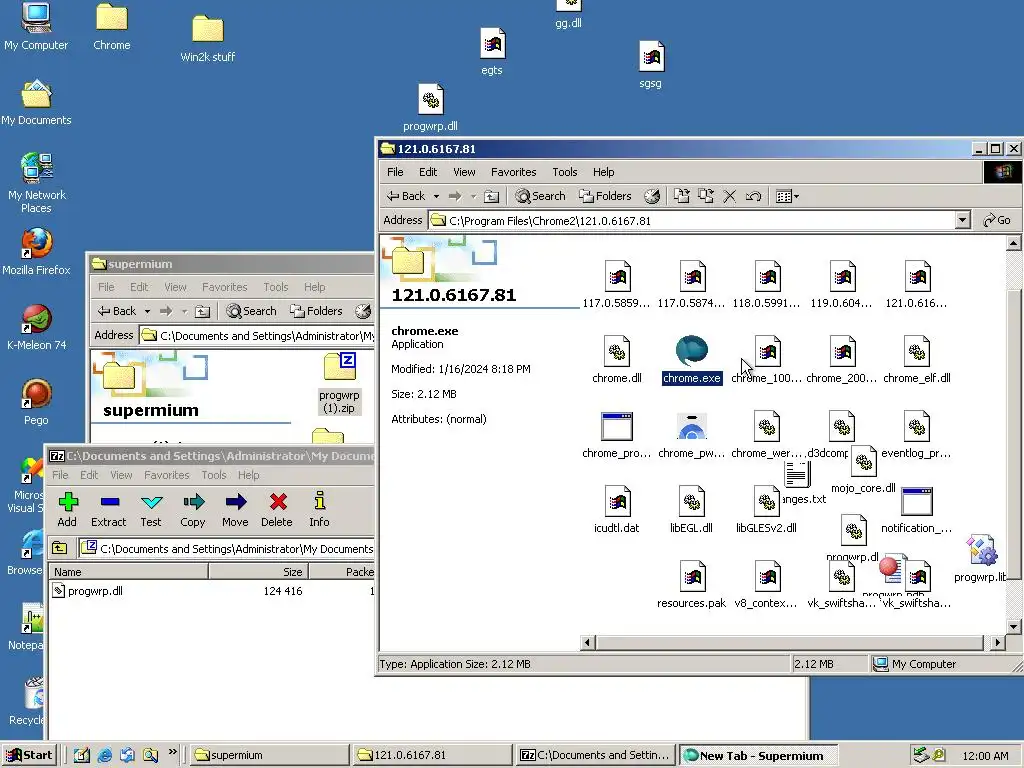This screenshot has width=1024, height=768.
Task: Click Extract in the 7-Zip toolbar
Action: tap(108, 509)
